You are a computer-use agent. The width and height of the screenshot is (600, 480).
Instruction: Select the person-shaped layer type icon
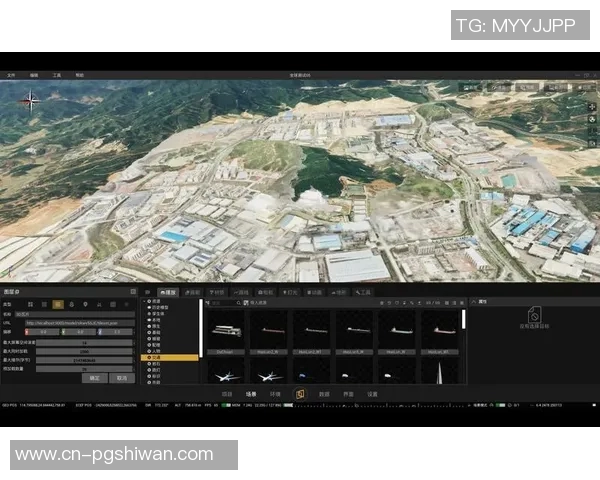[x=72, y=304]
